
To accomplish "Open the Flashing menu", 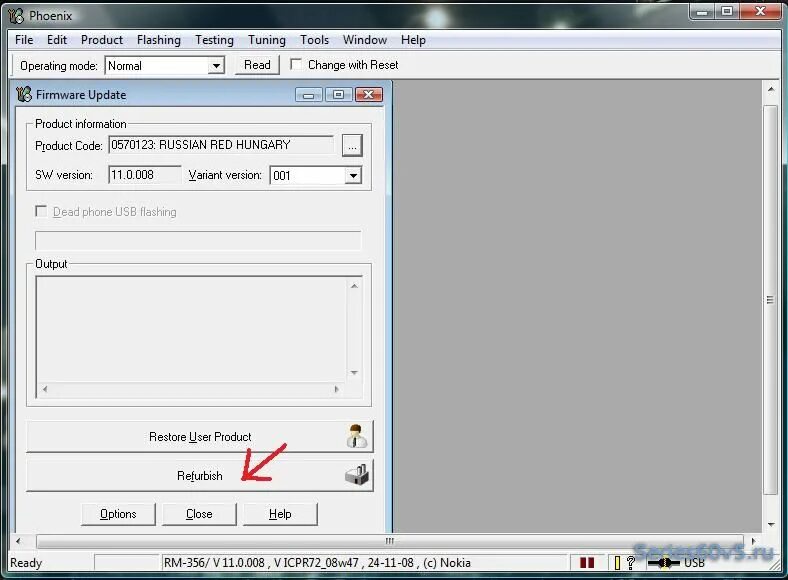I will pyautogui.click(x=158, y=40).
